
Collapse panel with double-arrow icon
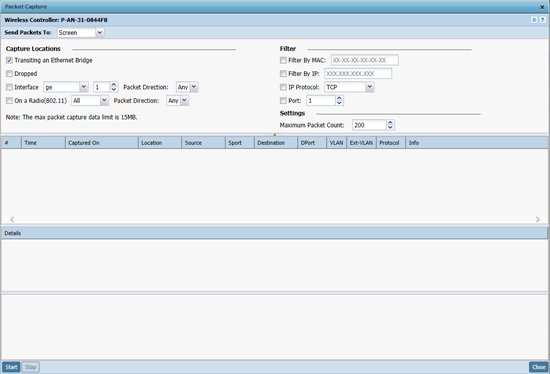point(534,20)
